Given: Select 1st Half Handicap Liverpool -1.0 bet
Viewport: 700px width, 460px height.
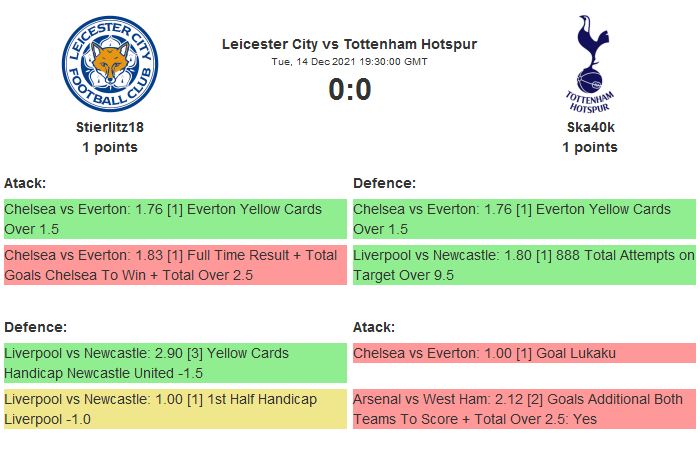Looking at the screenshot, I should [174, 409].
